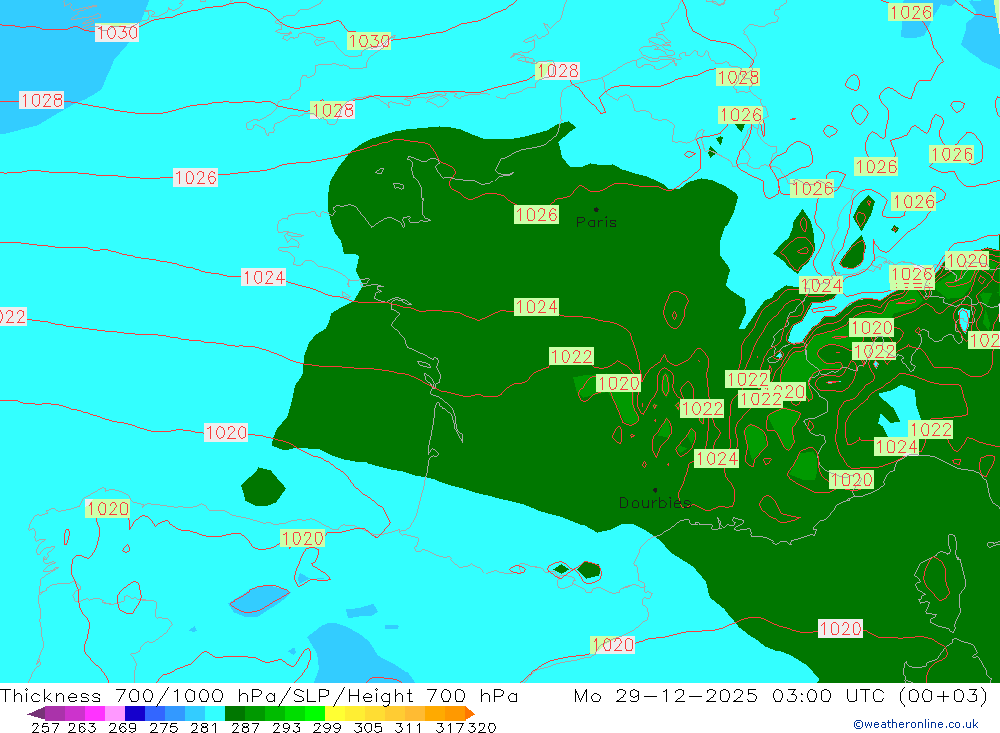Image resolution: width=1000 pixels, height=733 pixels.
Task: Pick the light pink legend swatch
Action: pos(115,713)
